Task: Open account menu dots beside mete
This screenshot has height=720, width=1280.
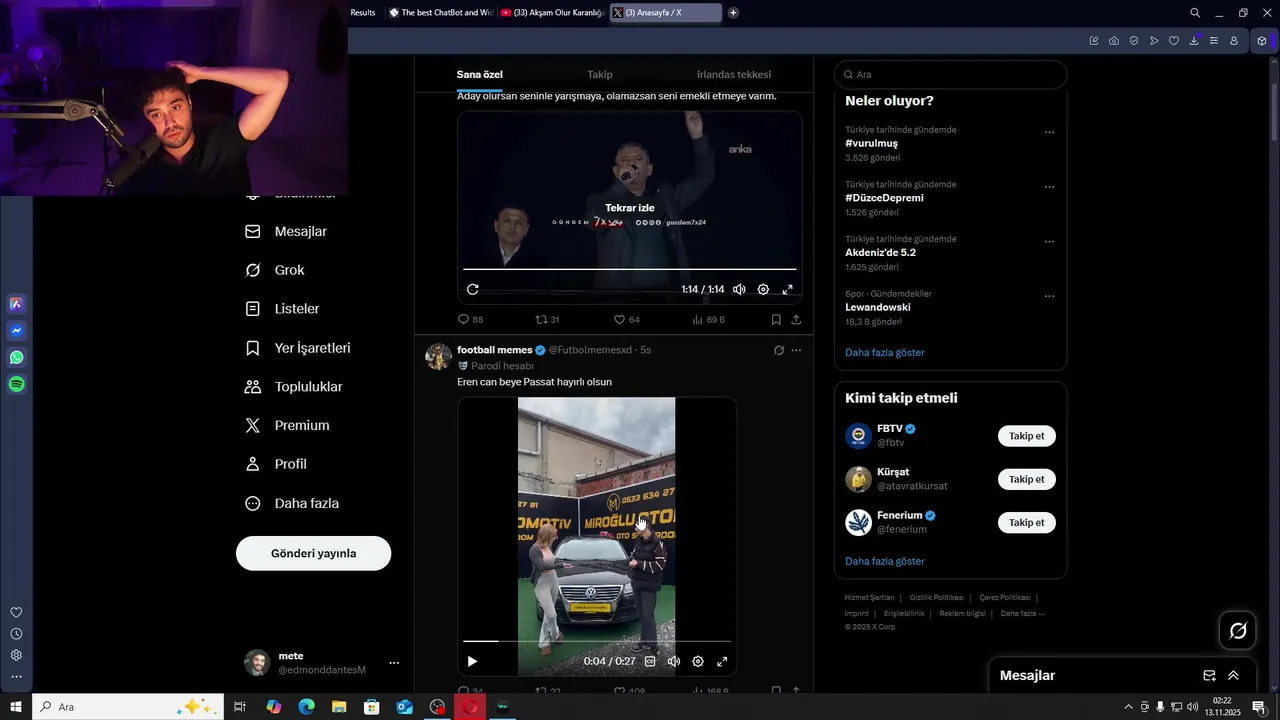Action: 394,663
